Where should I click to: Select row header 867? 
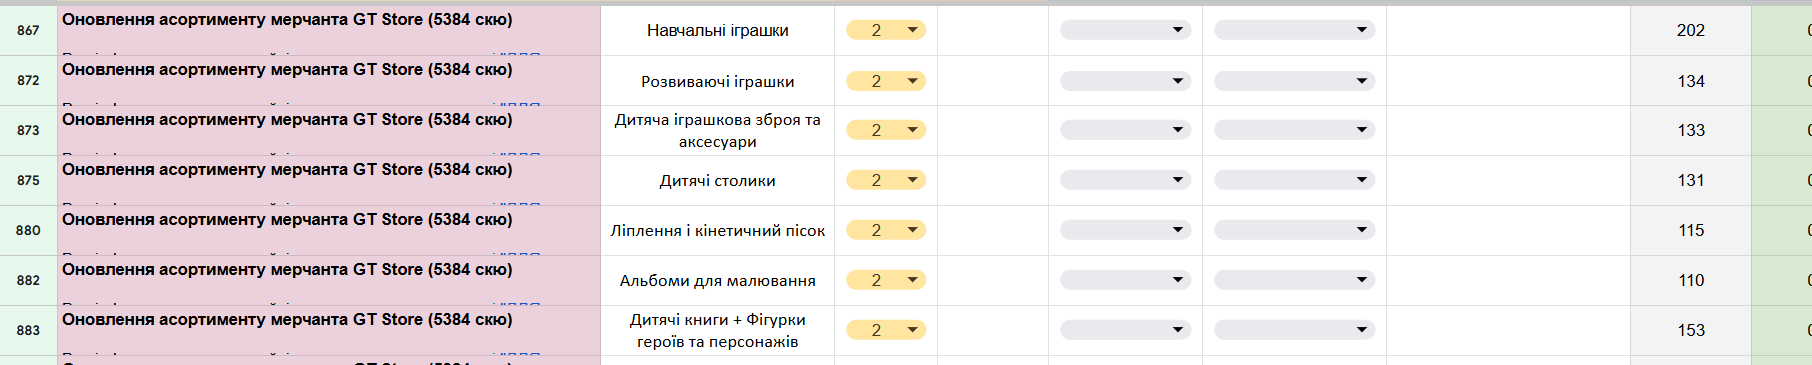[28, 30]
